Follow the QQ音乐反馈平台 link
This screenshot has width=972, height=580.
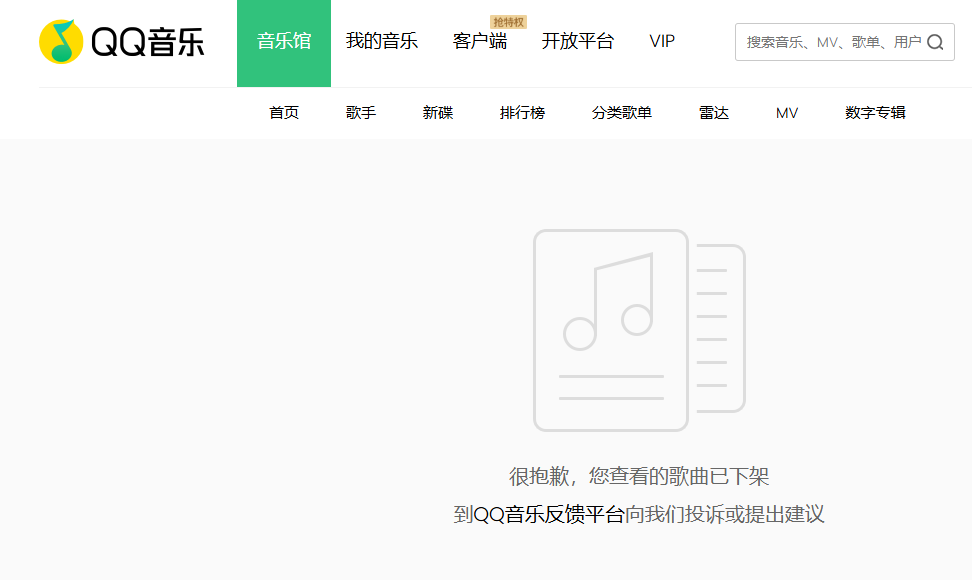(x=549, y=514)
